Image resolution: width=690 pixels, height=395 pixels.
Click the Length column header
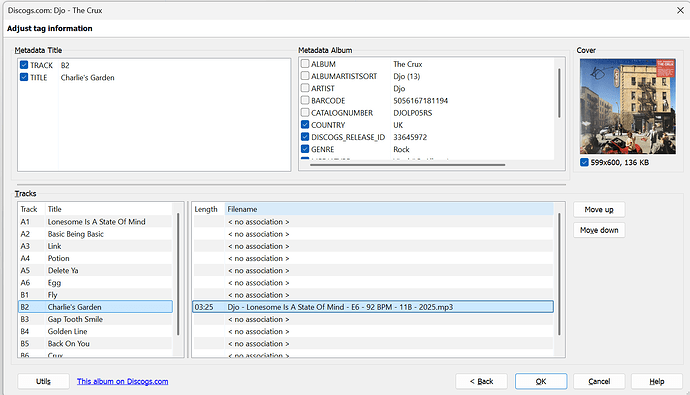[x=208, y=209]
